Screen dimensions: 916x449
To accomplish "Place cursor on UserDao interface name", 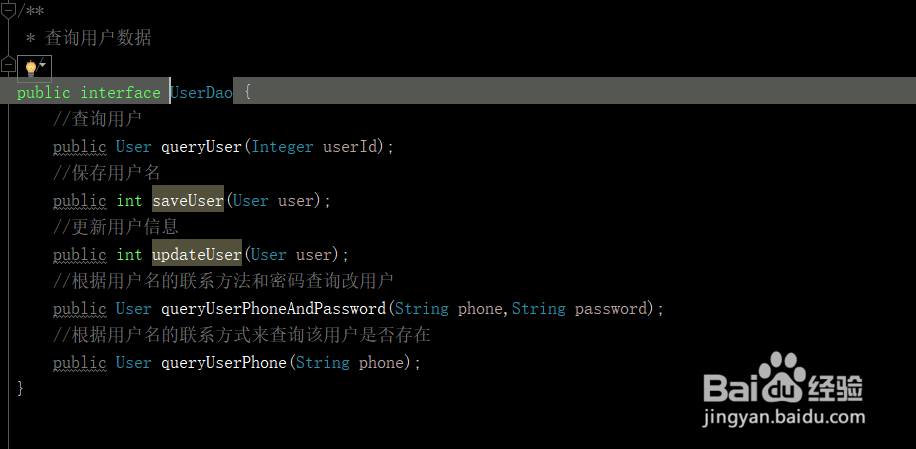I will pos(202,92).
